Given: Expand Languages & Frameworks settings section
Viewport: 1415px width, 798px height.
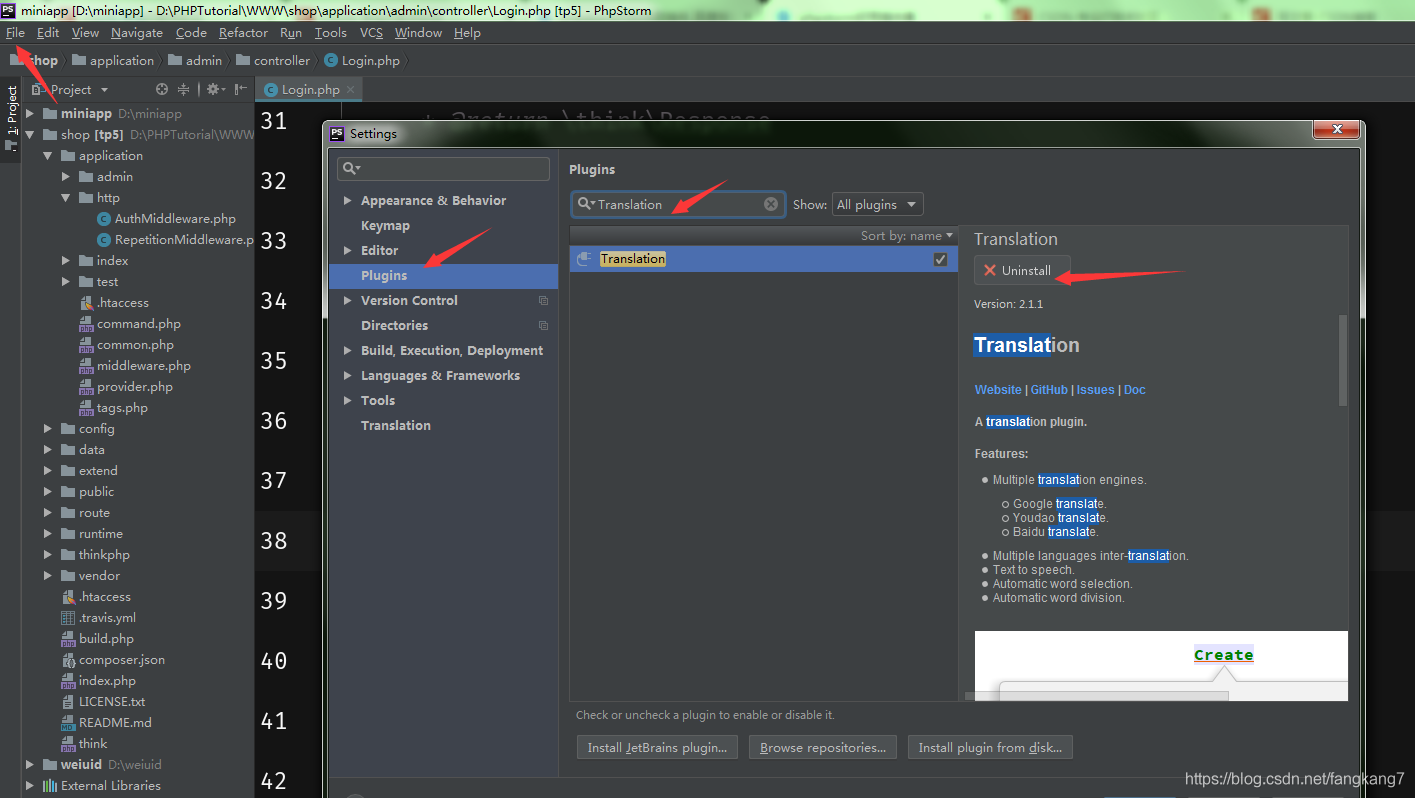Looking at the screenshot, I should pyautogui.click(x=348, y=375).
